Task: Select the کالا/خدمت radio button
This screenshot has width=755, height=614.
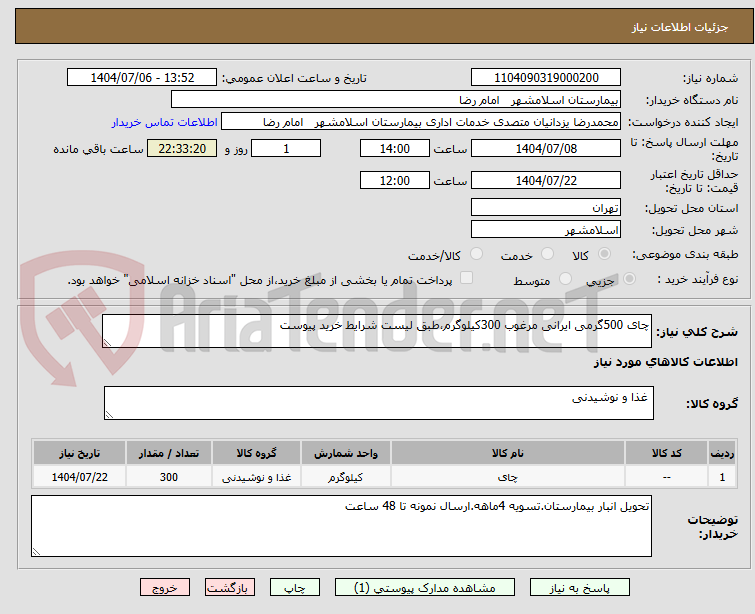Action: click(476, 254)
